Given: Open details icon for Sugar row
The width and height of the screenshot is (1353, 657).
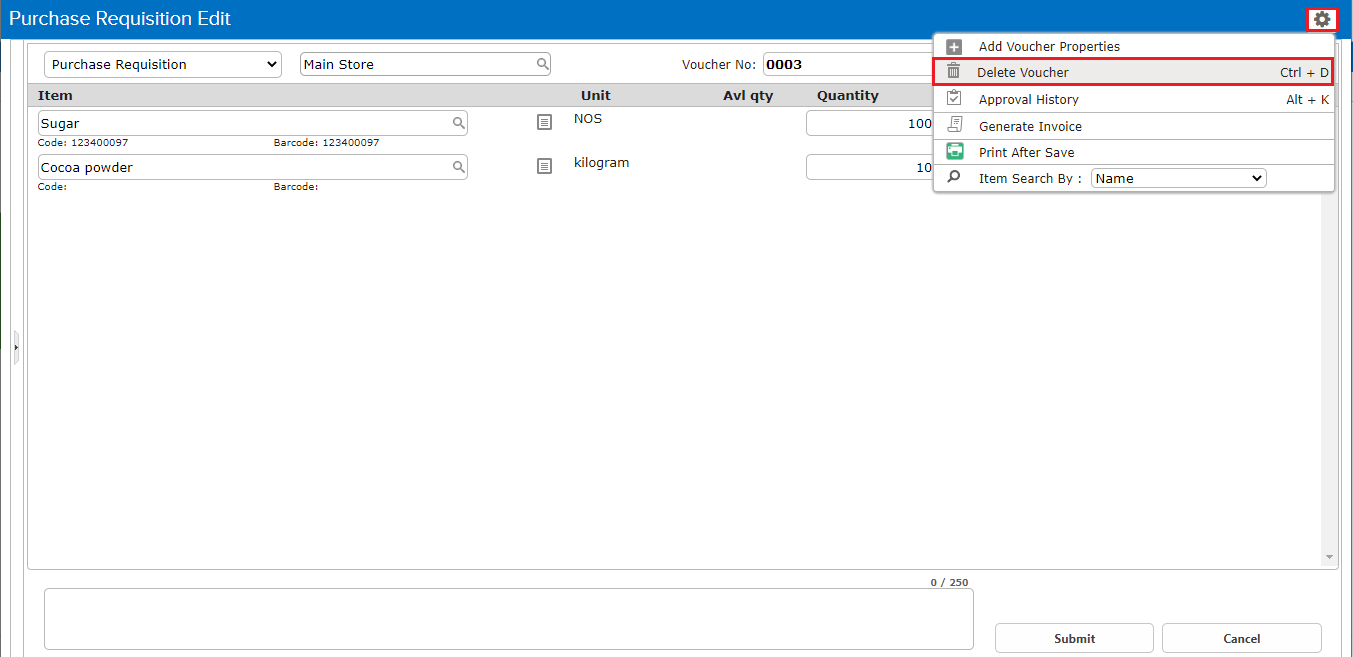Looking at the screenshot, I should click(544, 122).
